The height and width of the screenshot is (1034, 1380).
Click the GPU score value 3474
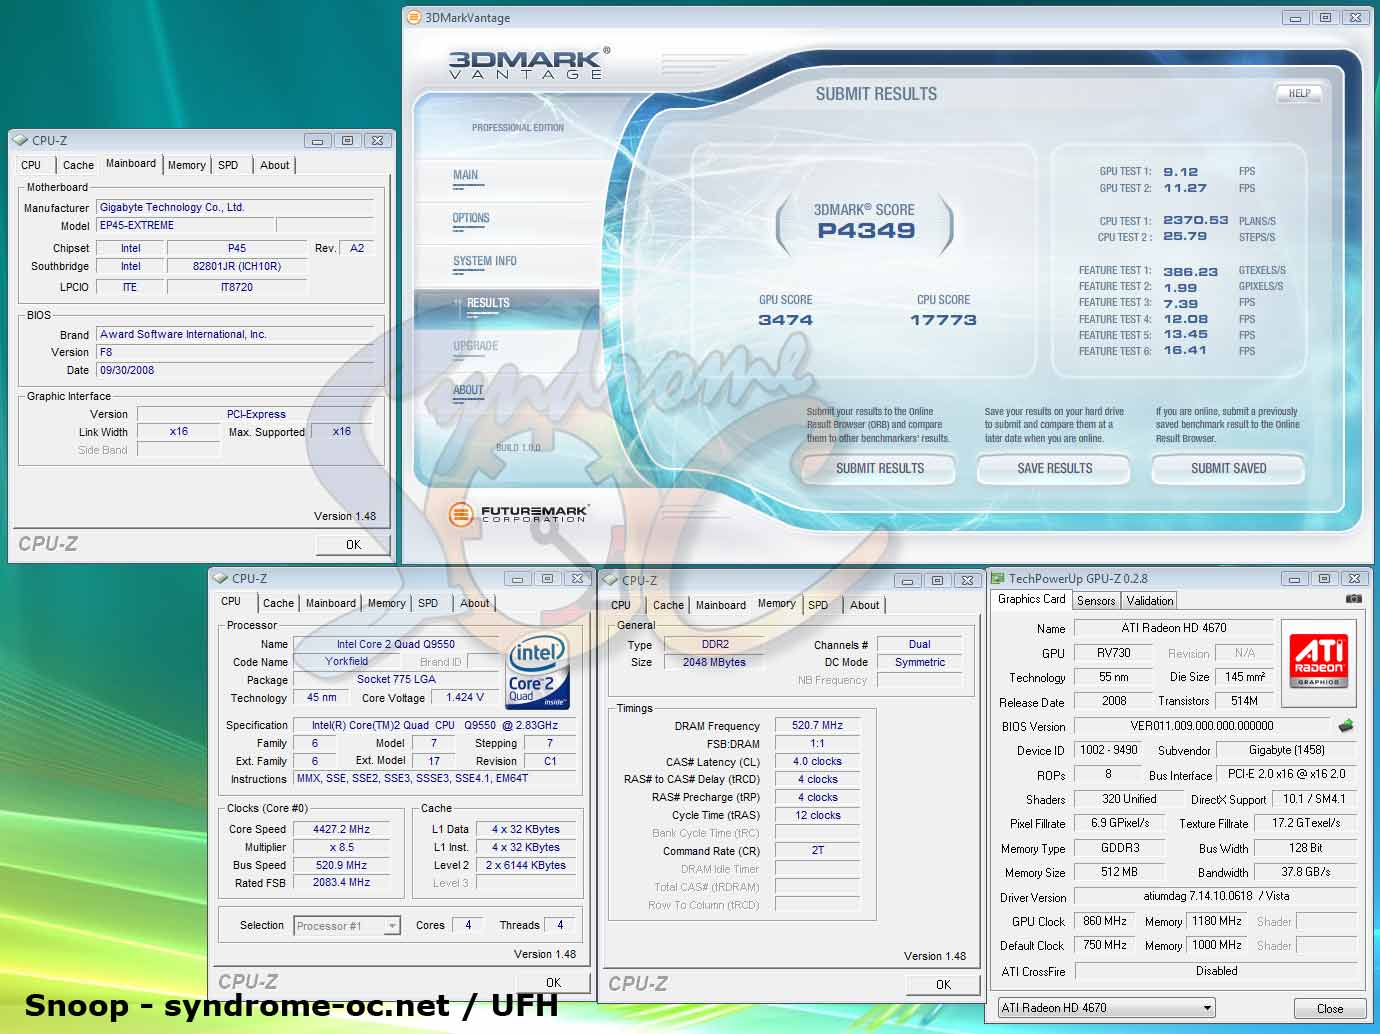pos(785,320)
